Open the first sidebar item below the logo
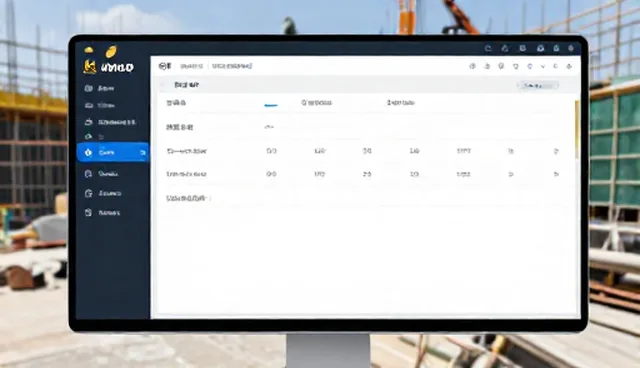640x368 pixels. (99, 88)
